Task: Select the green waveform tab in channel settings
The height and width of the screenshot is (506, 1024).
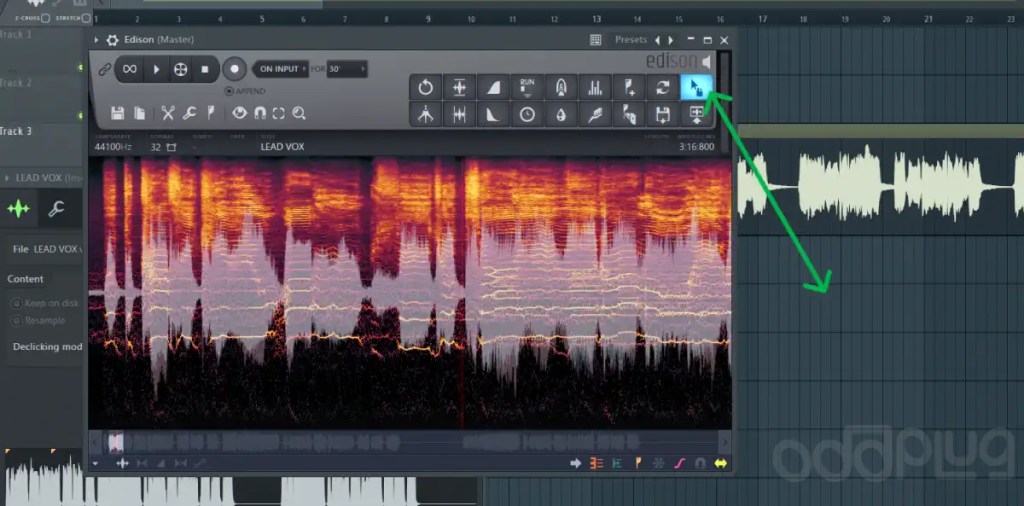Action: [x=18, y=209]
